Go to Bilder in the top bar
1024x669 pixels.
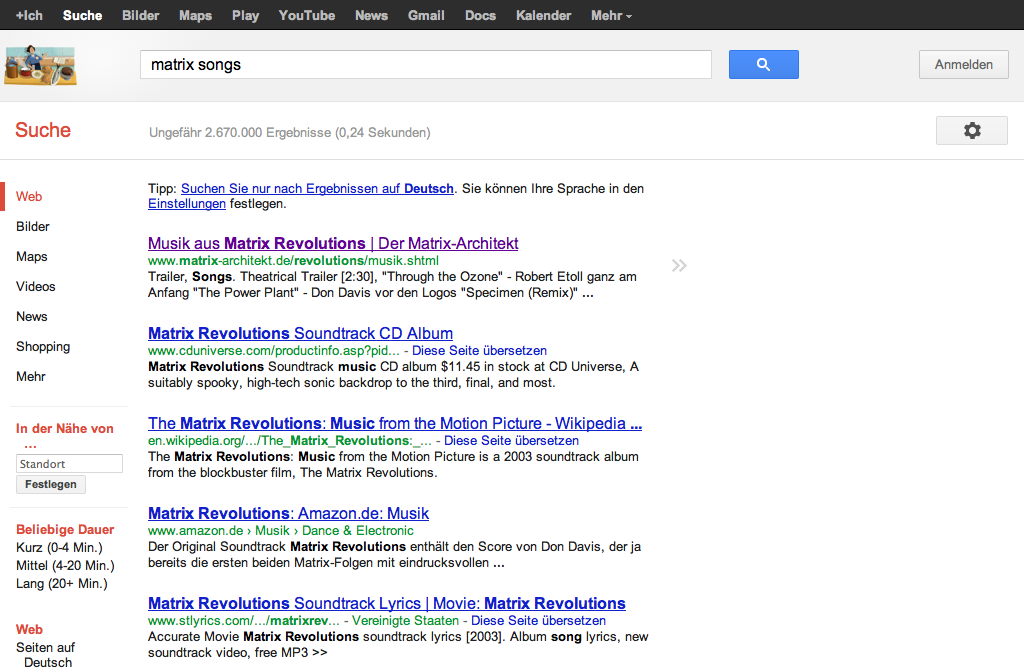tap(140, 15)
